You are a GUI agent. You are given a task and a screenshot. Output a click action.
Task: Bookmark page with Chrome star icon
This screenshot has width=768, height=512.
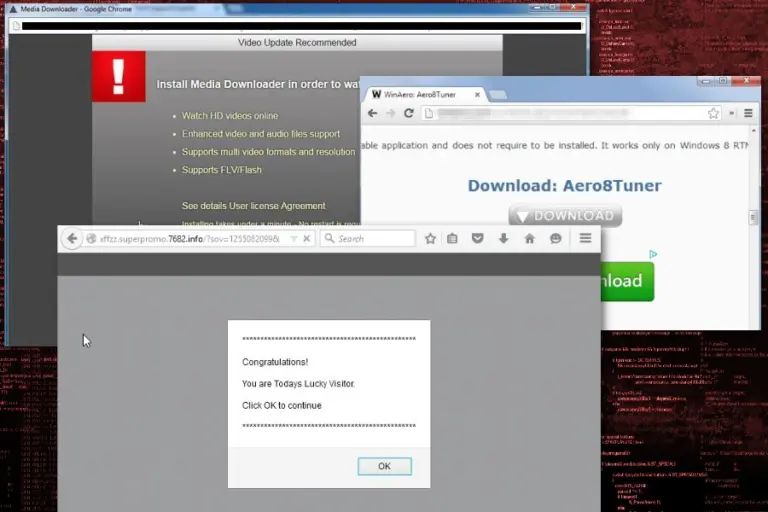click(x=713, y=113)
